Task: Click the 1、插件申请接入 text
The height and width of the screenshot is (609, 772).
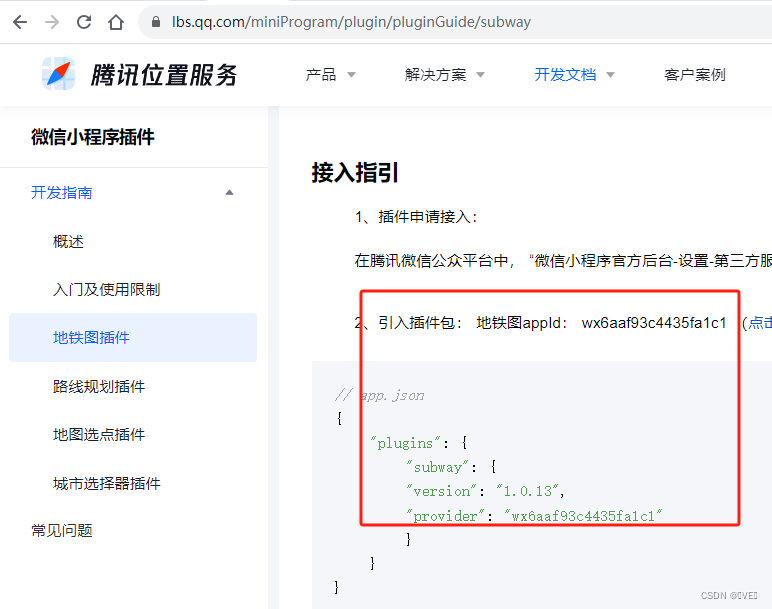Action: click(416, 217)
